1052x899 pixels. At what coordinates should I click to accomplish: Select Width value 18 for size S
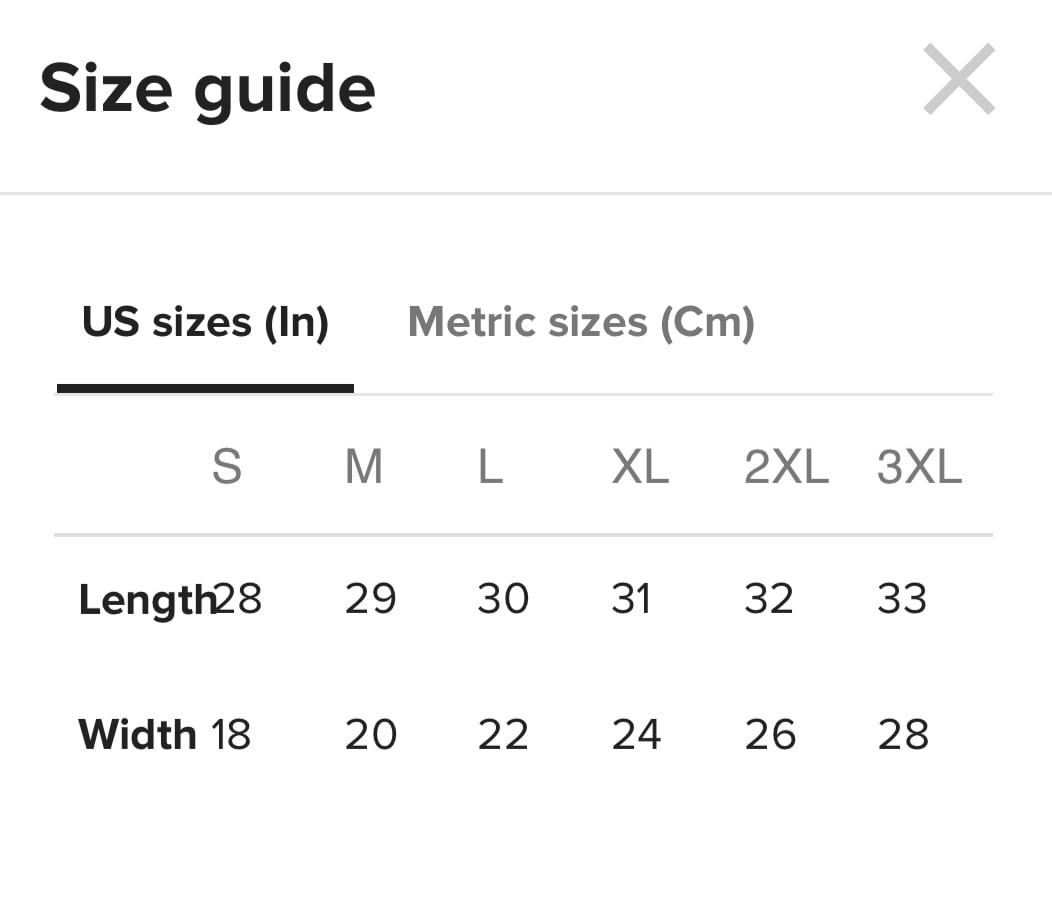[231, 734]
